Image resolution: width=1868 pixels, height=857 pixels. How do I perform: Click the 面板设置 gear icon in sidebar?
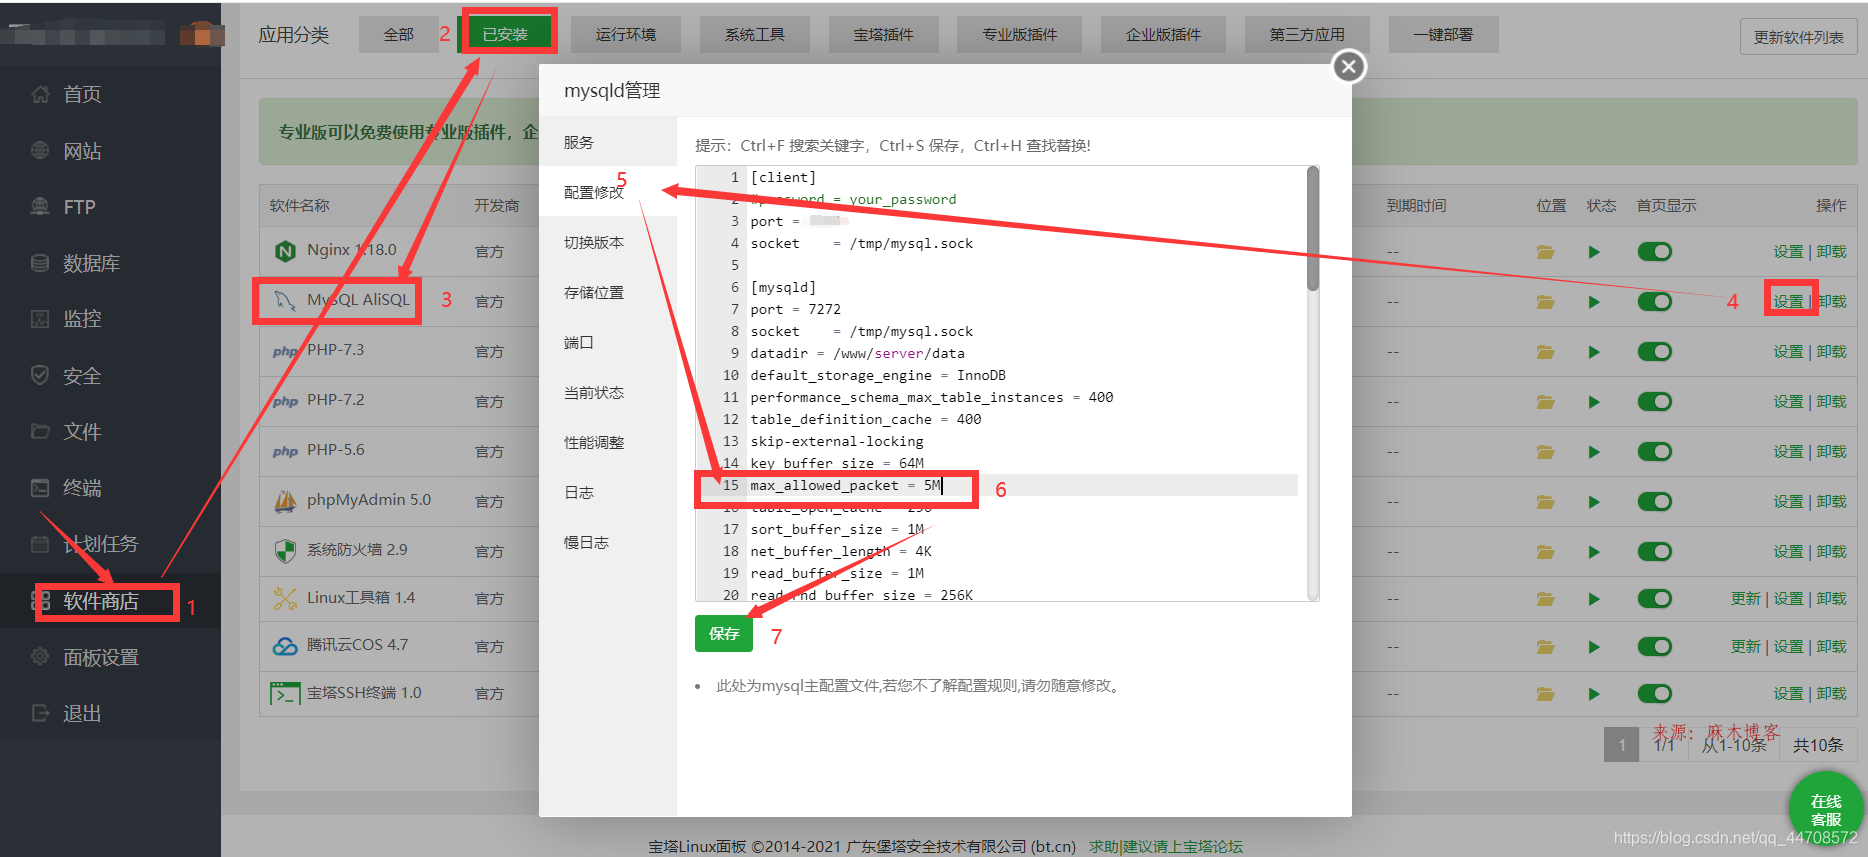pos(40,657)
